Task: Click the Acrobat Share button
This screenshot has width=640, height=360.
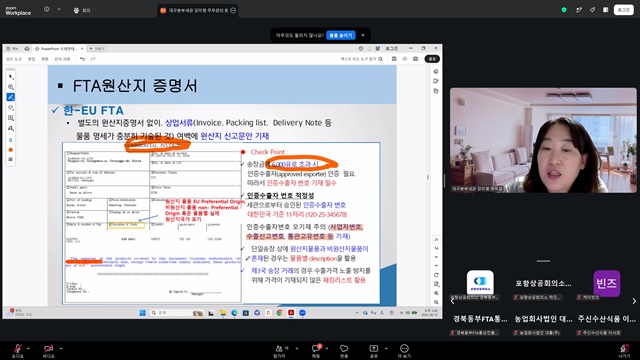Action: (432, 59)
